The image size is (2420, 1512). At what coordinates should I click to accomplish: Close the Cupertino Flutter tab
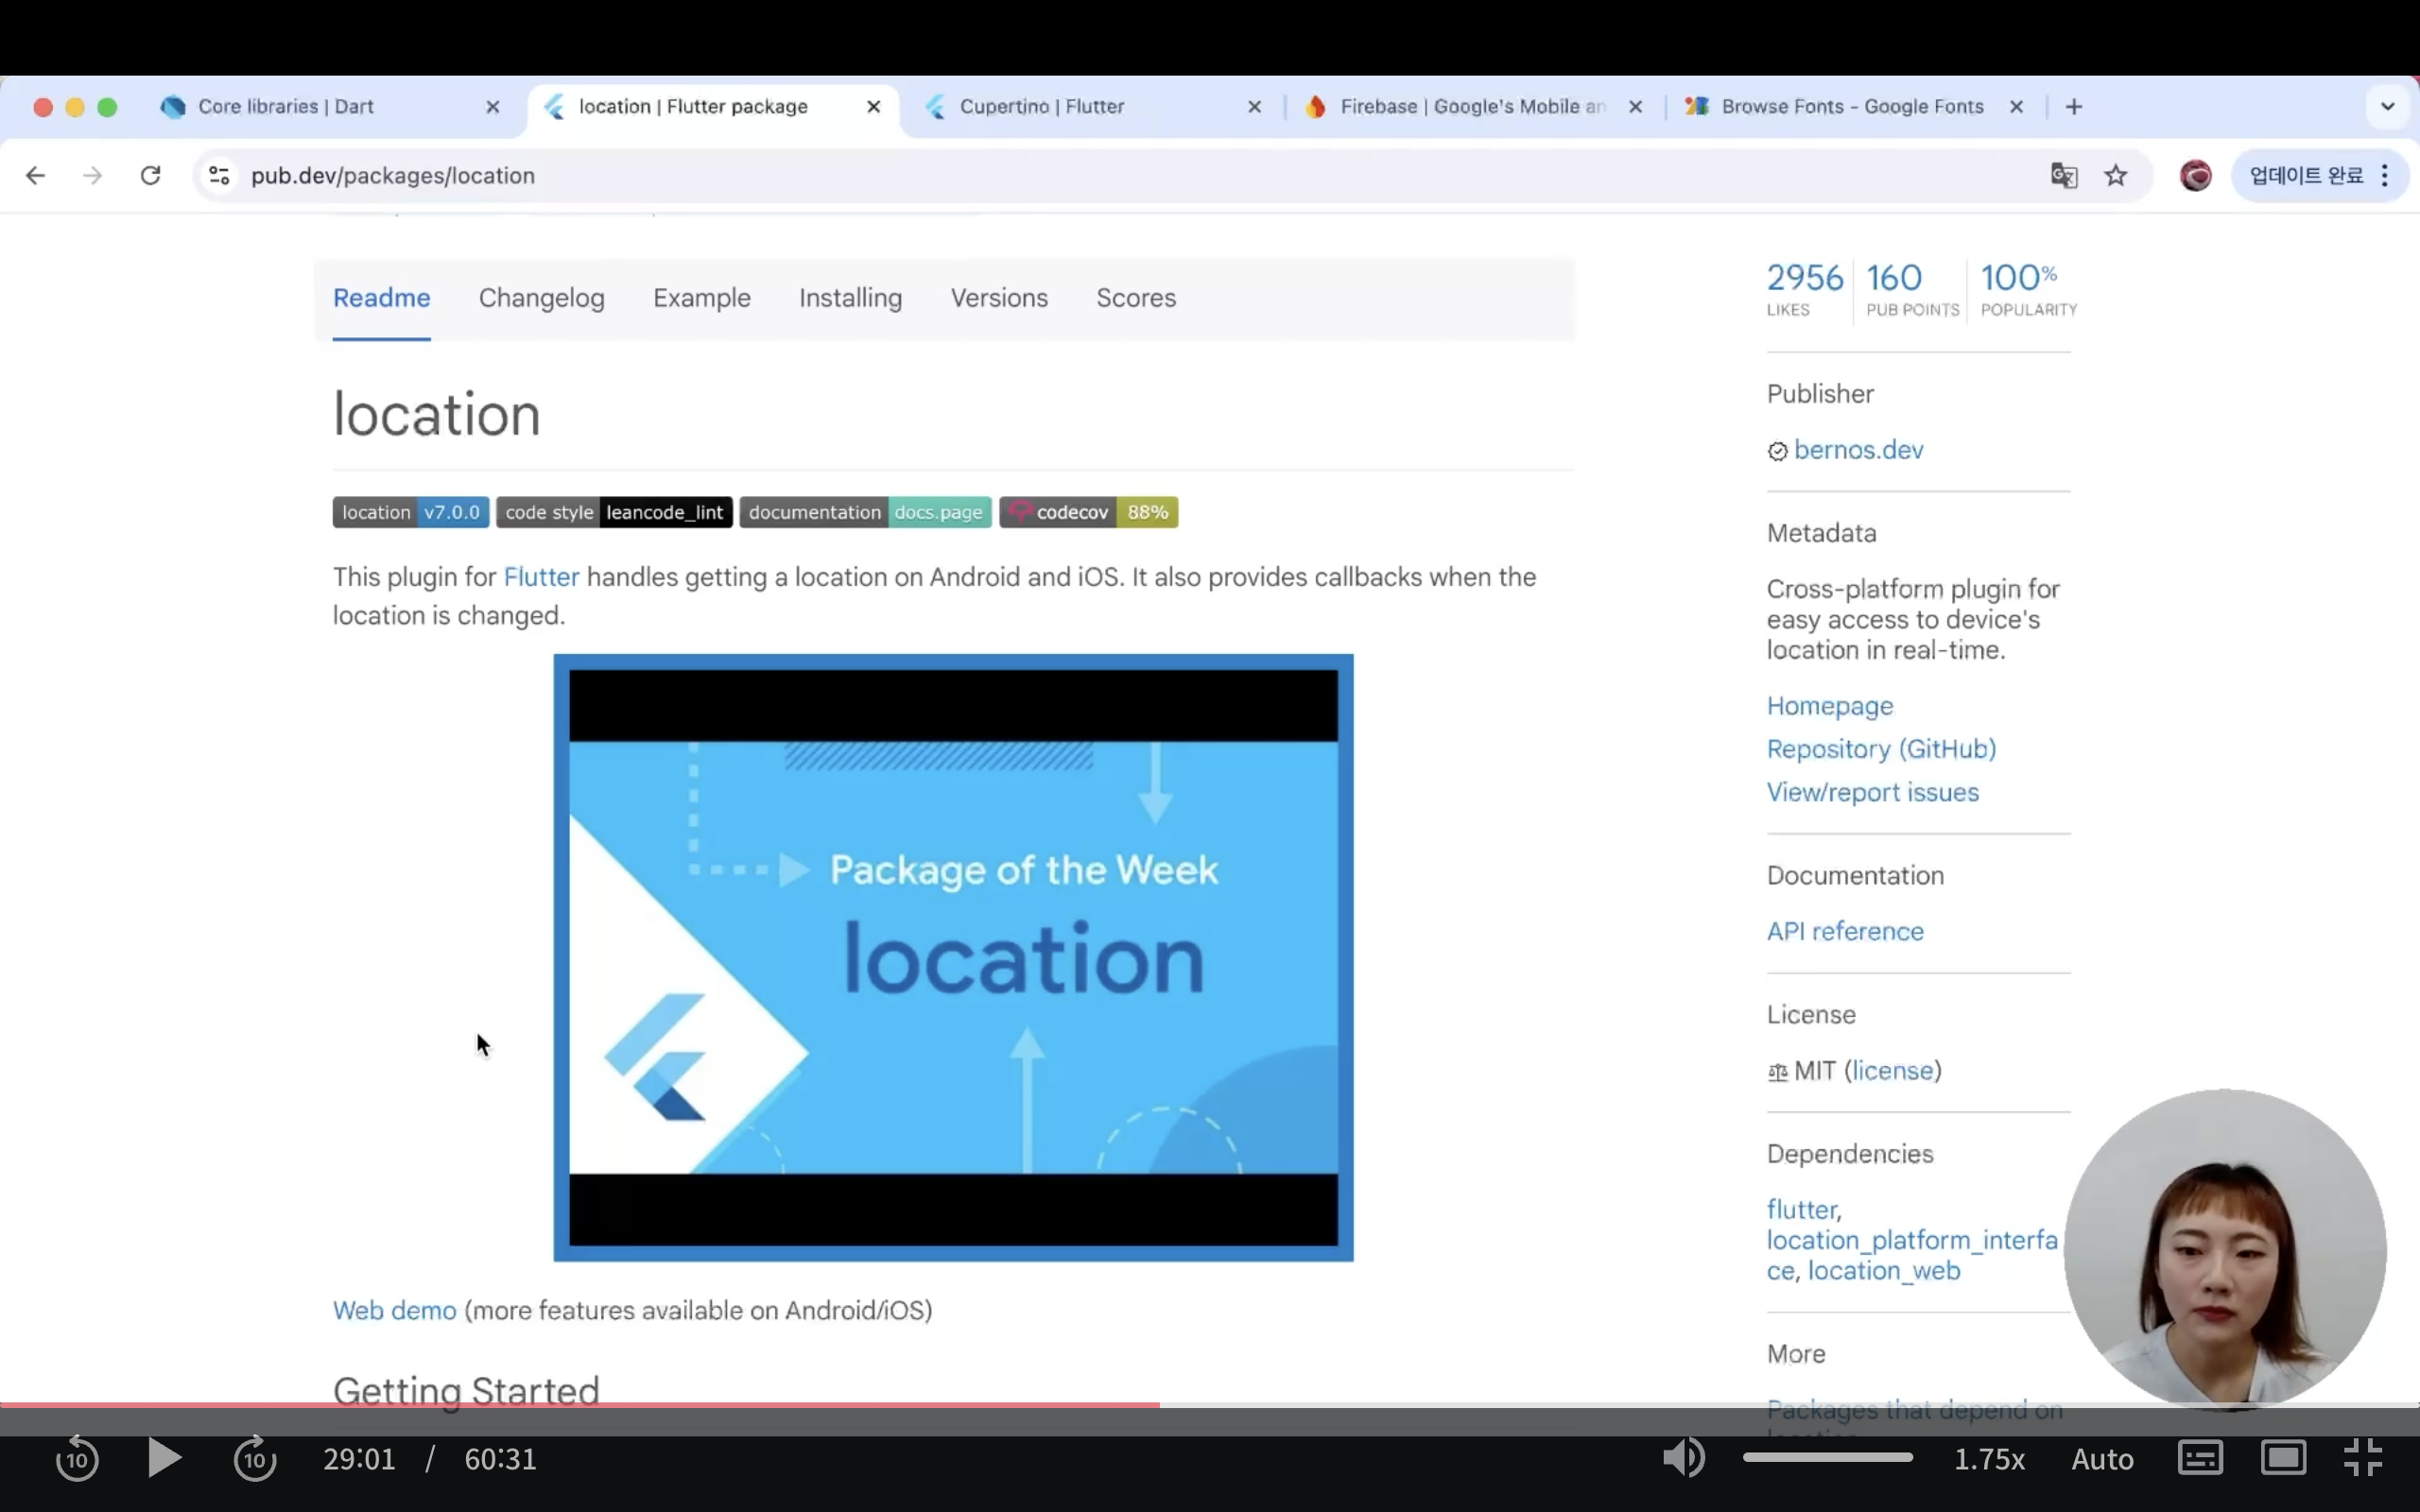1255,107
